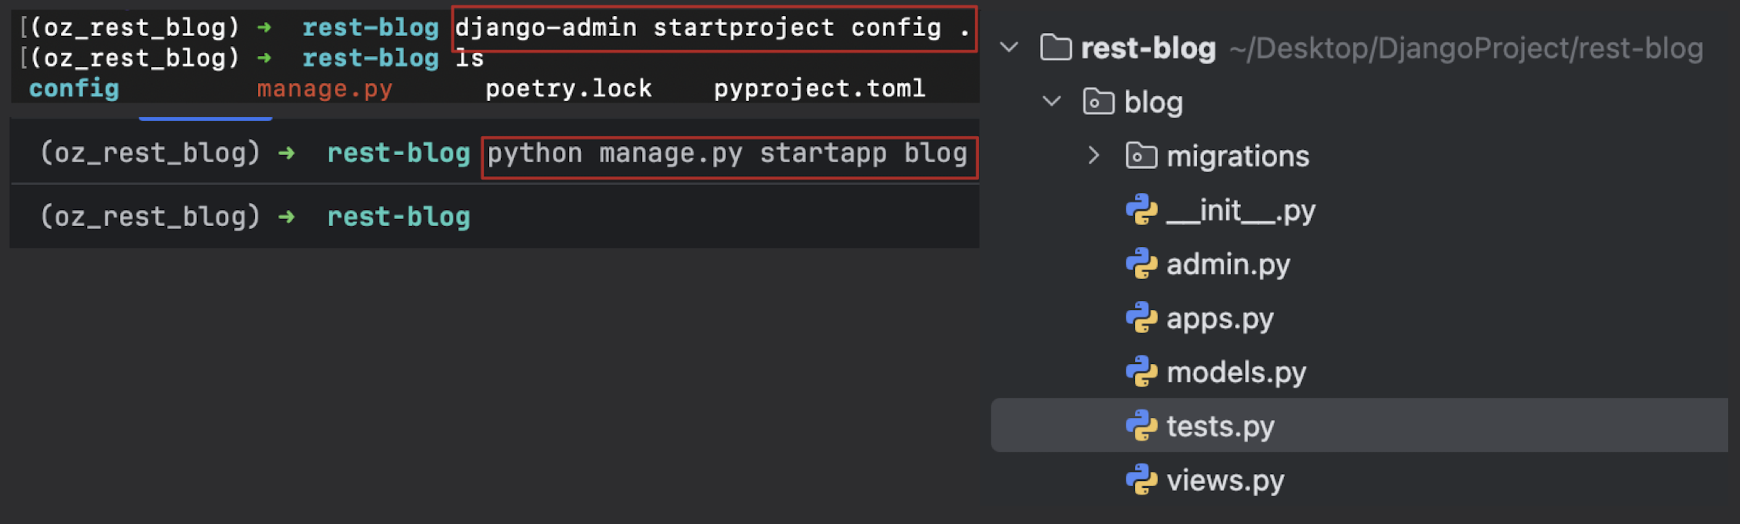1740x524 pixels.
Task: Click Python icon beside views.py
Action: coord(1141,480)
